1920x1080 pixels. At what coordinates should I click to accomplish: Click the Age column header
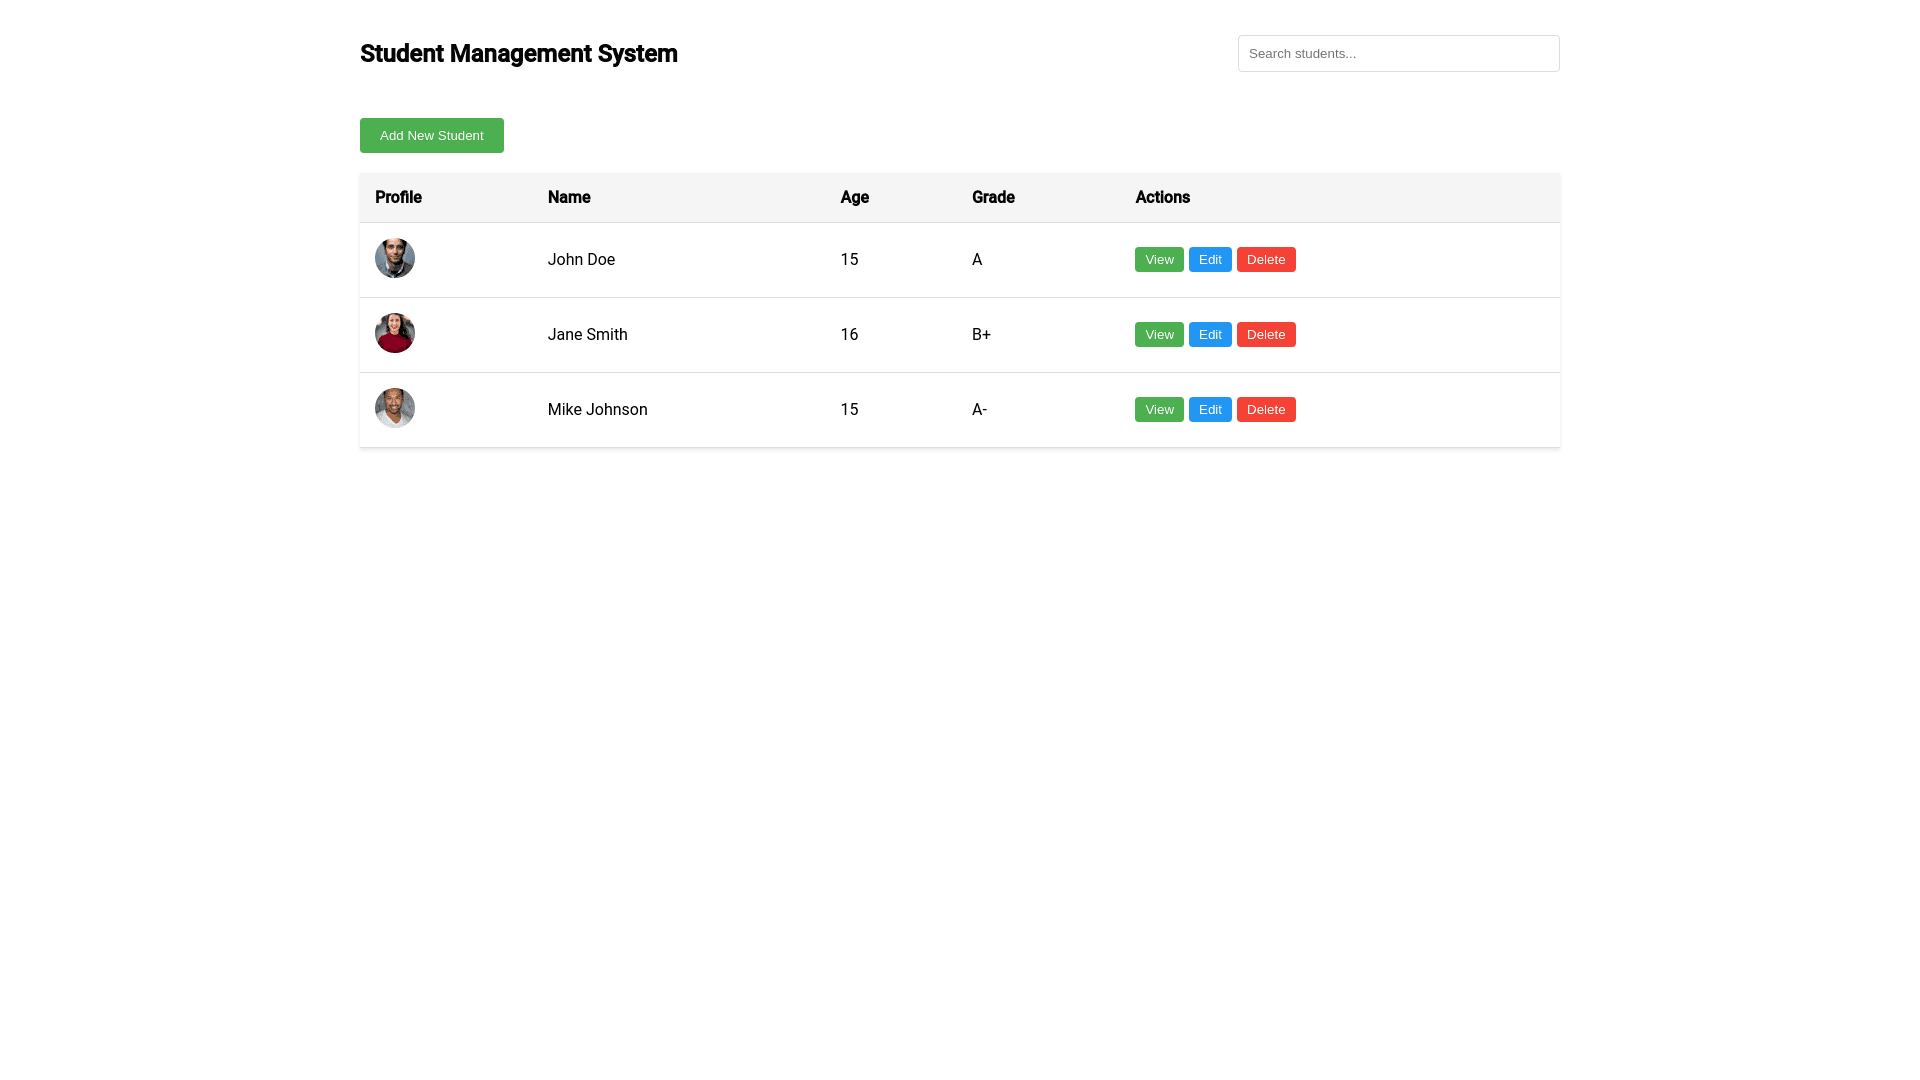[x=854, y=198]
